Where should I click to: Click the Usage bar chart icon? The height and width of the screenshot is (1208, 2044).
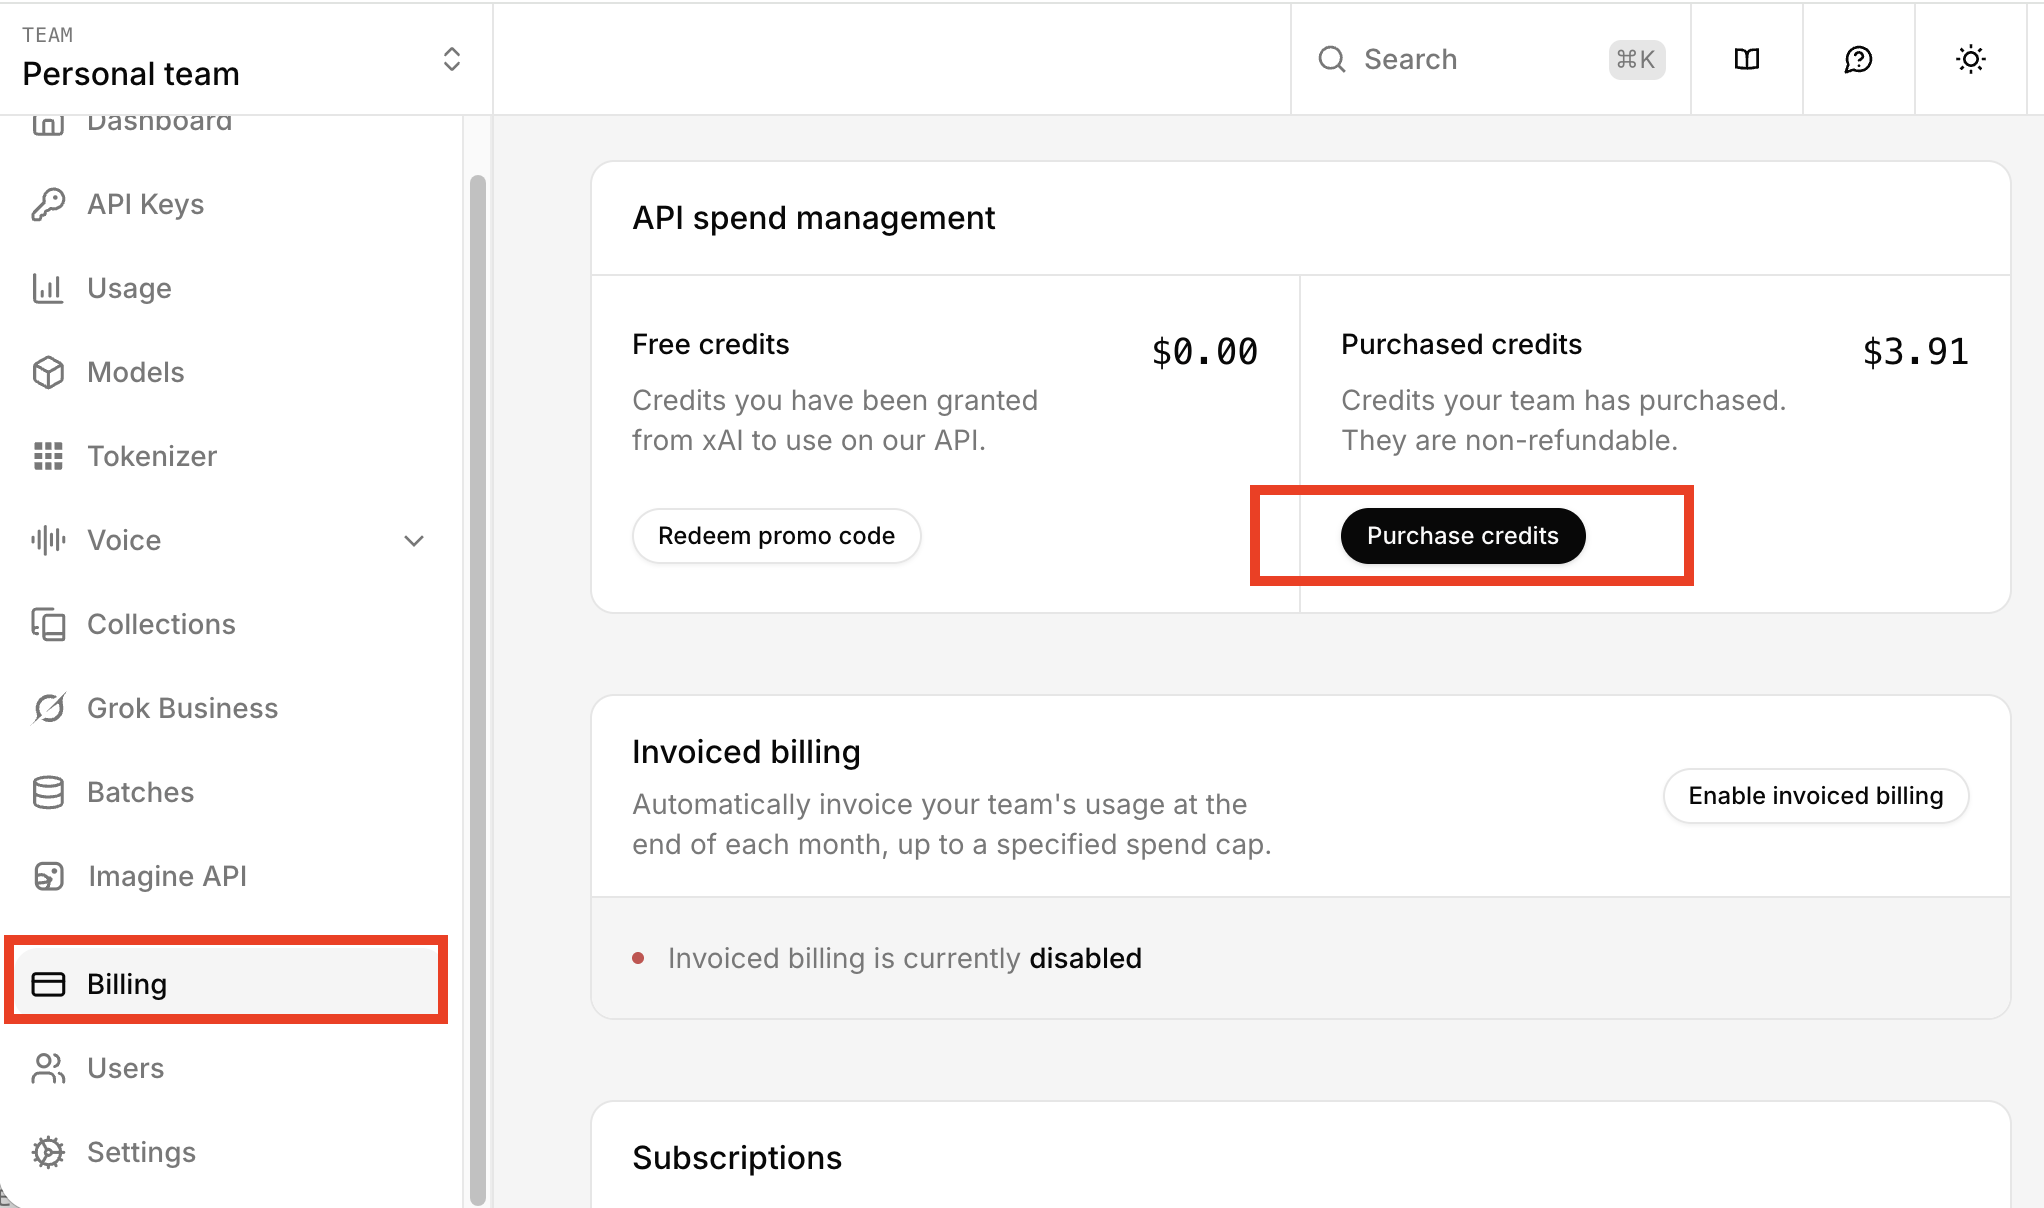click(x=48, y=288)
